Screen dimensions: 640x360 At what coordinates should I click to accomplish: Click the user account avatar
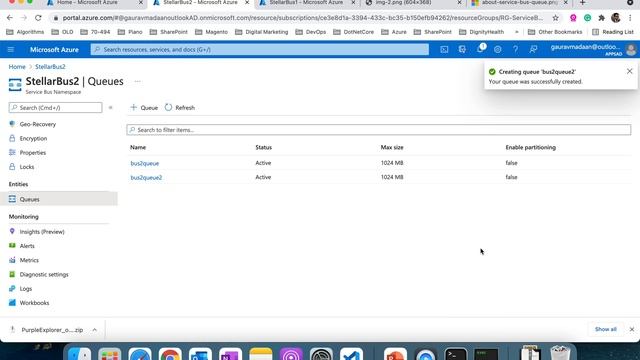[x=631, y=49]
